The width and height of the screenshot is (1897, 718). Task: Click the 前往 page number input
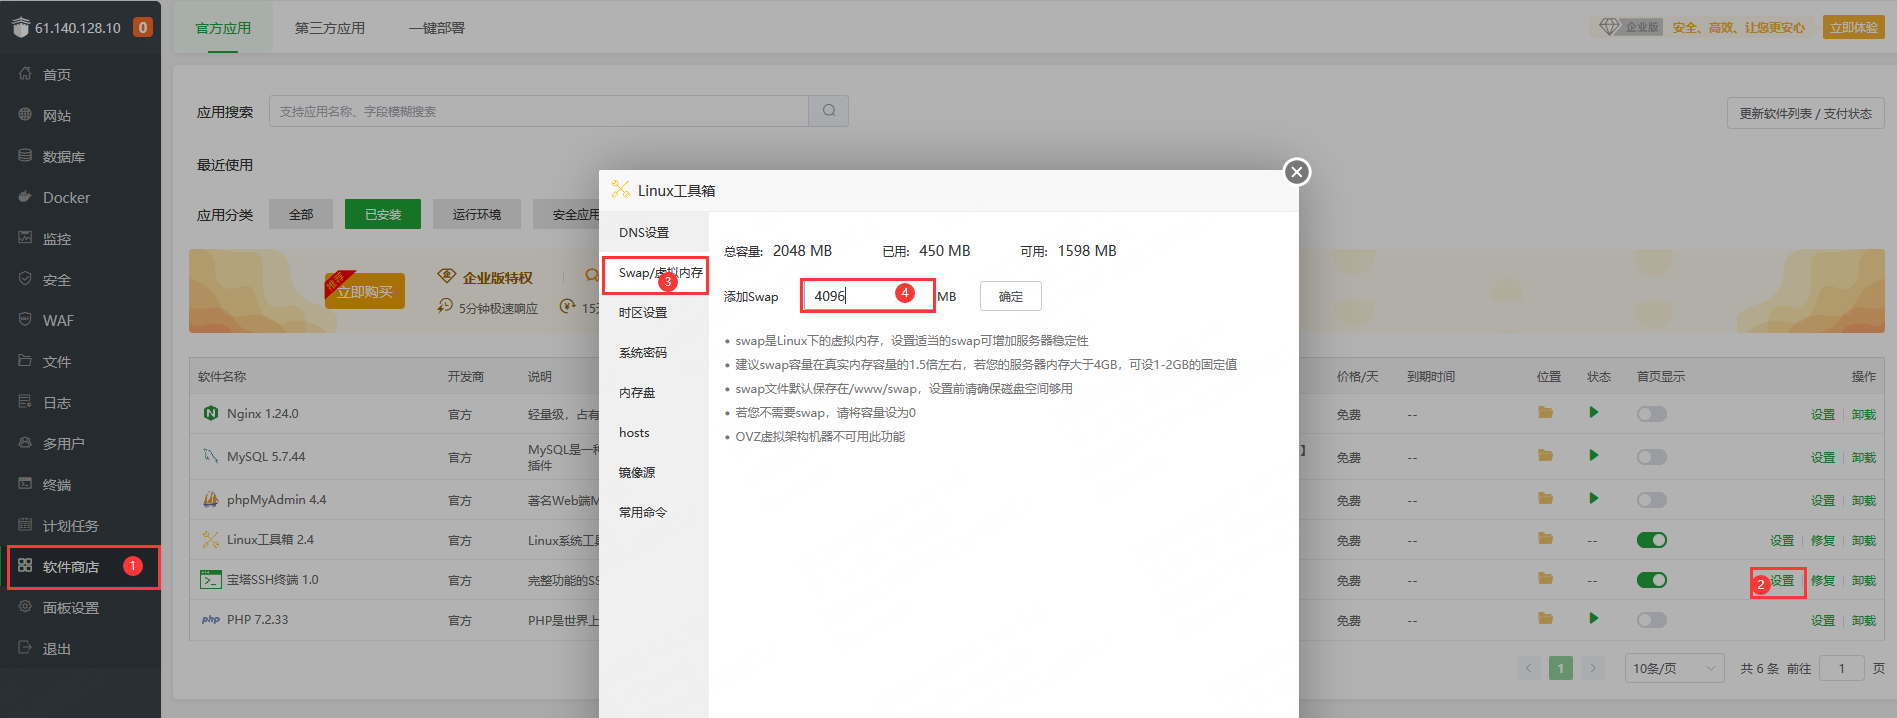(1842, 668)
